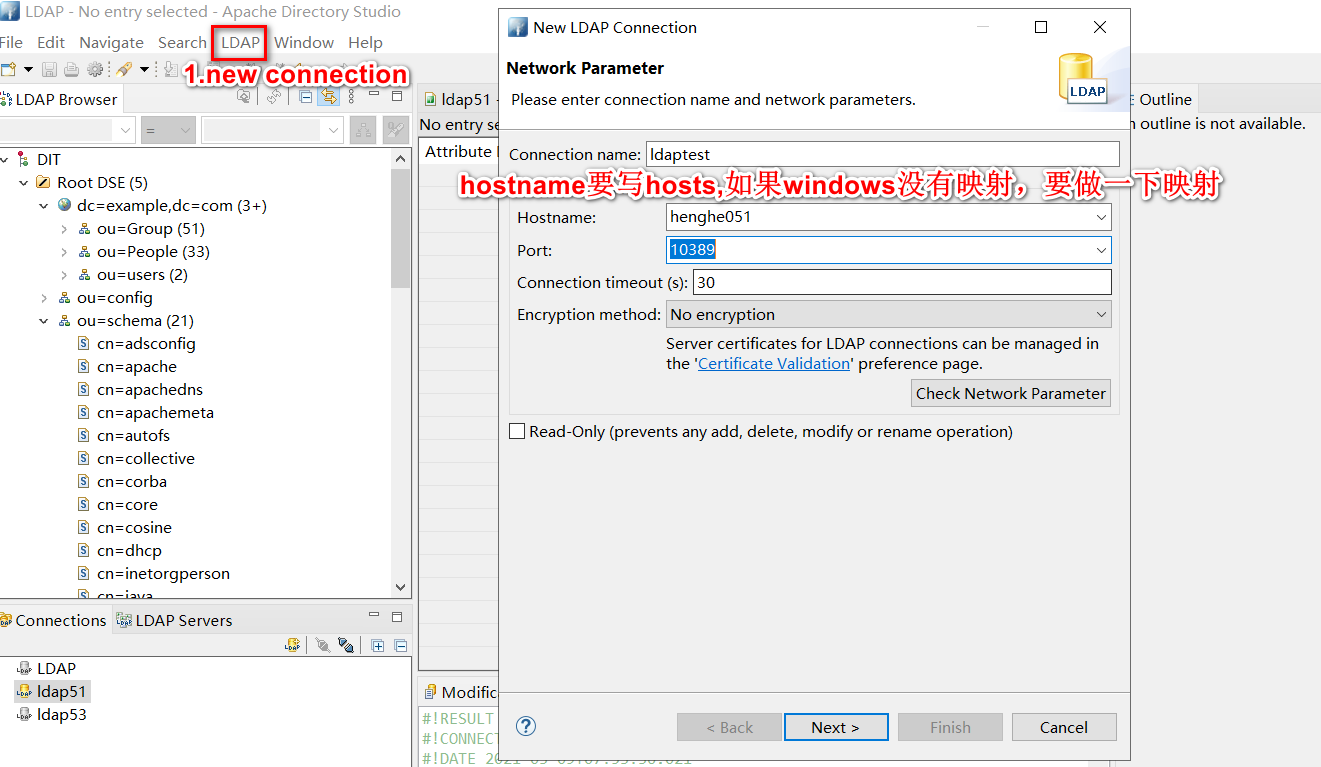The width and height of the screenshot is (1321, 767).
Task: Open Preferences using the gear icon
Action: [x=93, y=68]
